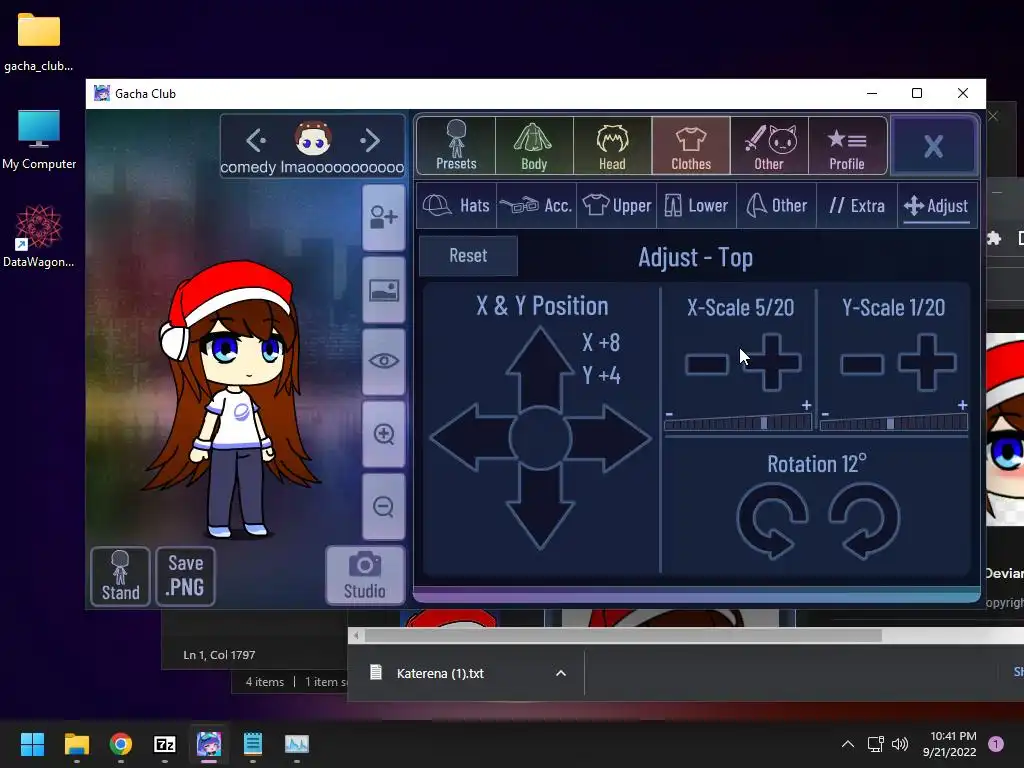This screenshot has height=768, width=1024.
Task: Zoom out from the character
Action: point(384,507)
